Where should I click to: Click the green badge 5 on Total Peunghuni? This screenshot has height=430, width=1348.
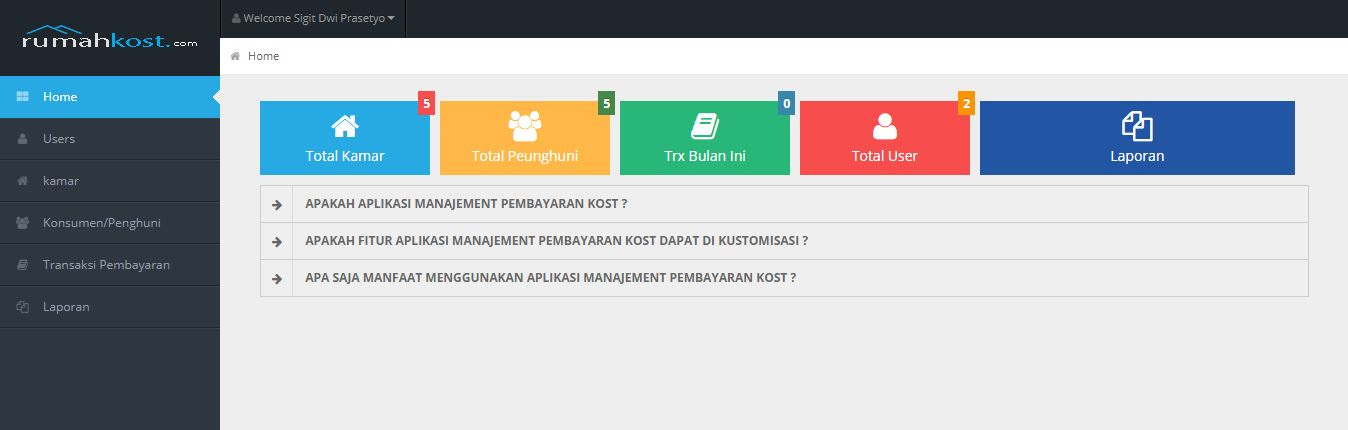point(606,103)
